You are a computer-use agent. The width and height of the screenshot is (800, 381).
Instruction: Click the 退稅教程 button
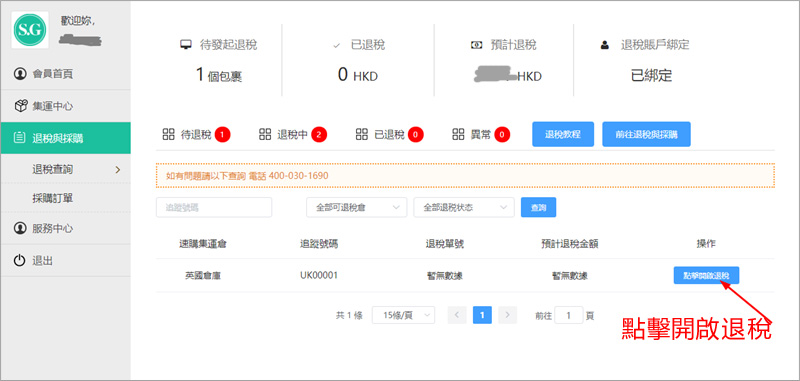click(563, 134)
